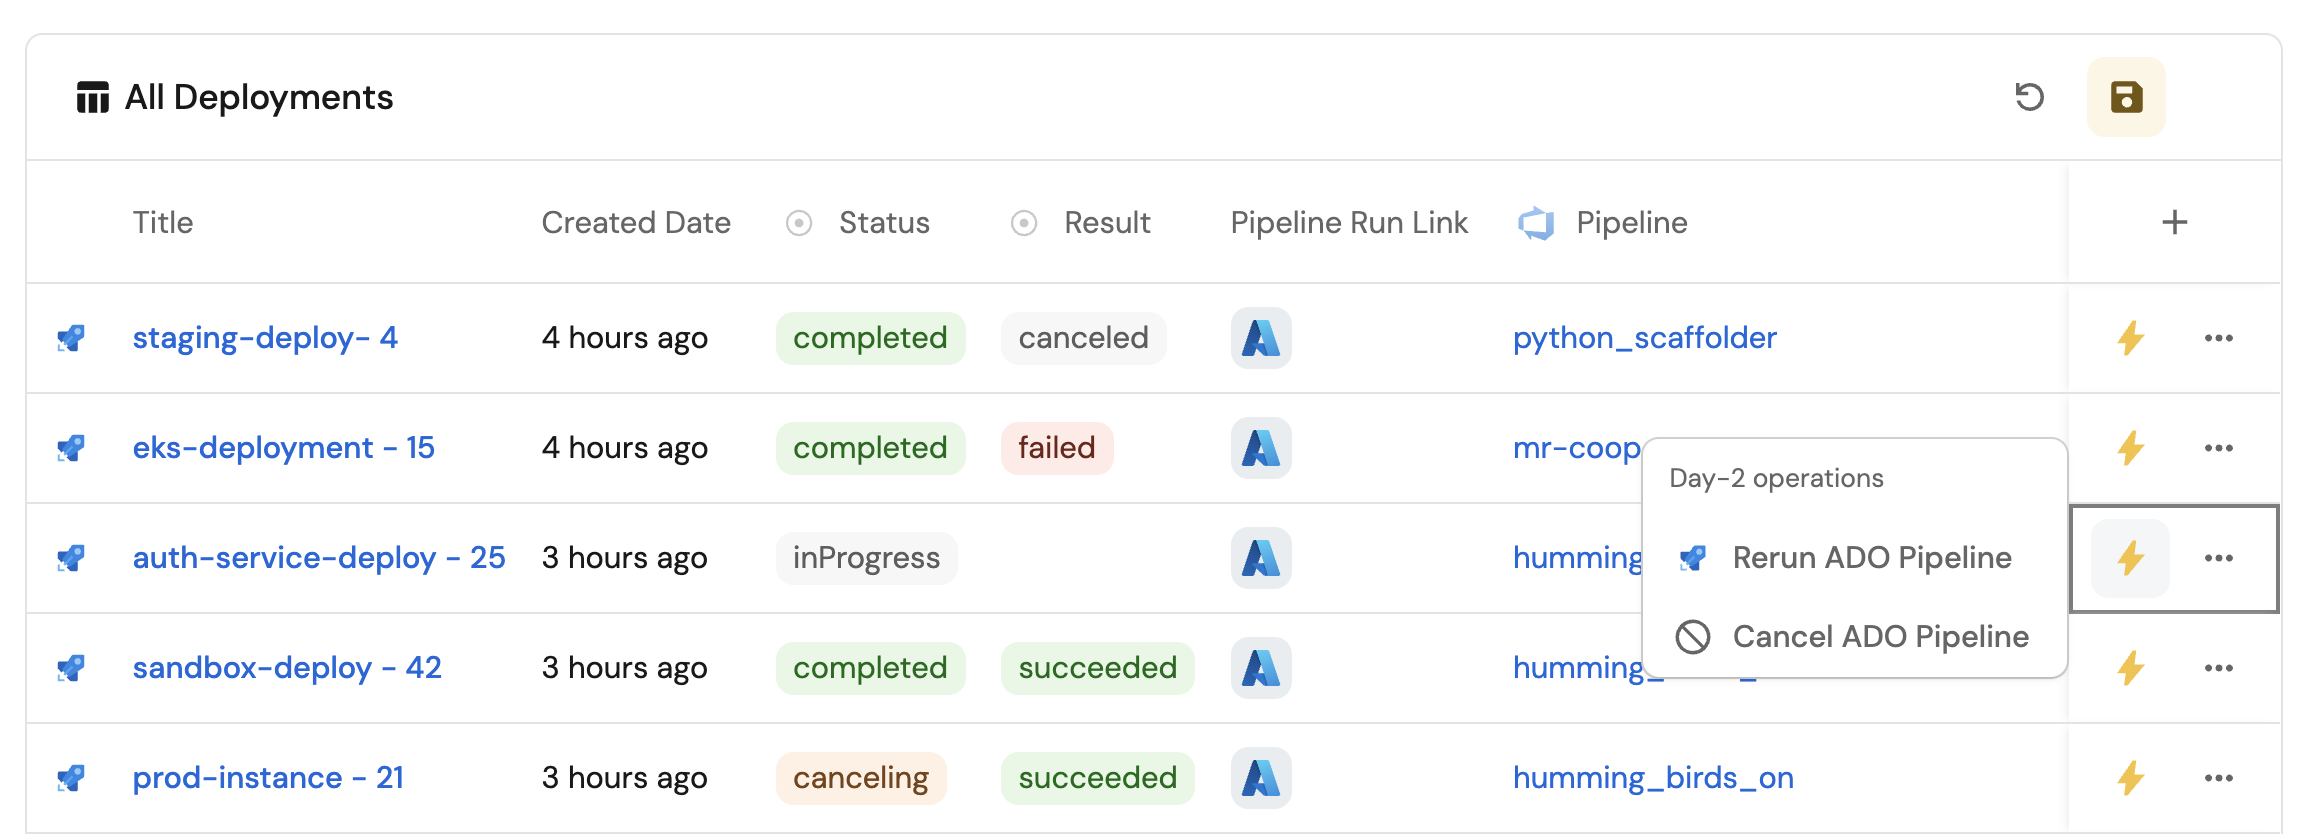The height and width of the screenshot is (834, 2320).
Task: Click lightning actions icon for sandbox-deploy - 42
Action: pos(2130,668)
